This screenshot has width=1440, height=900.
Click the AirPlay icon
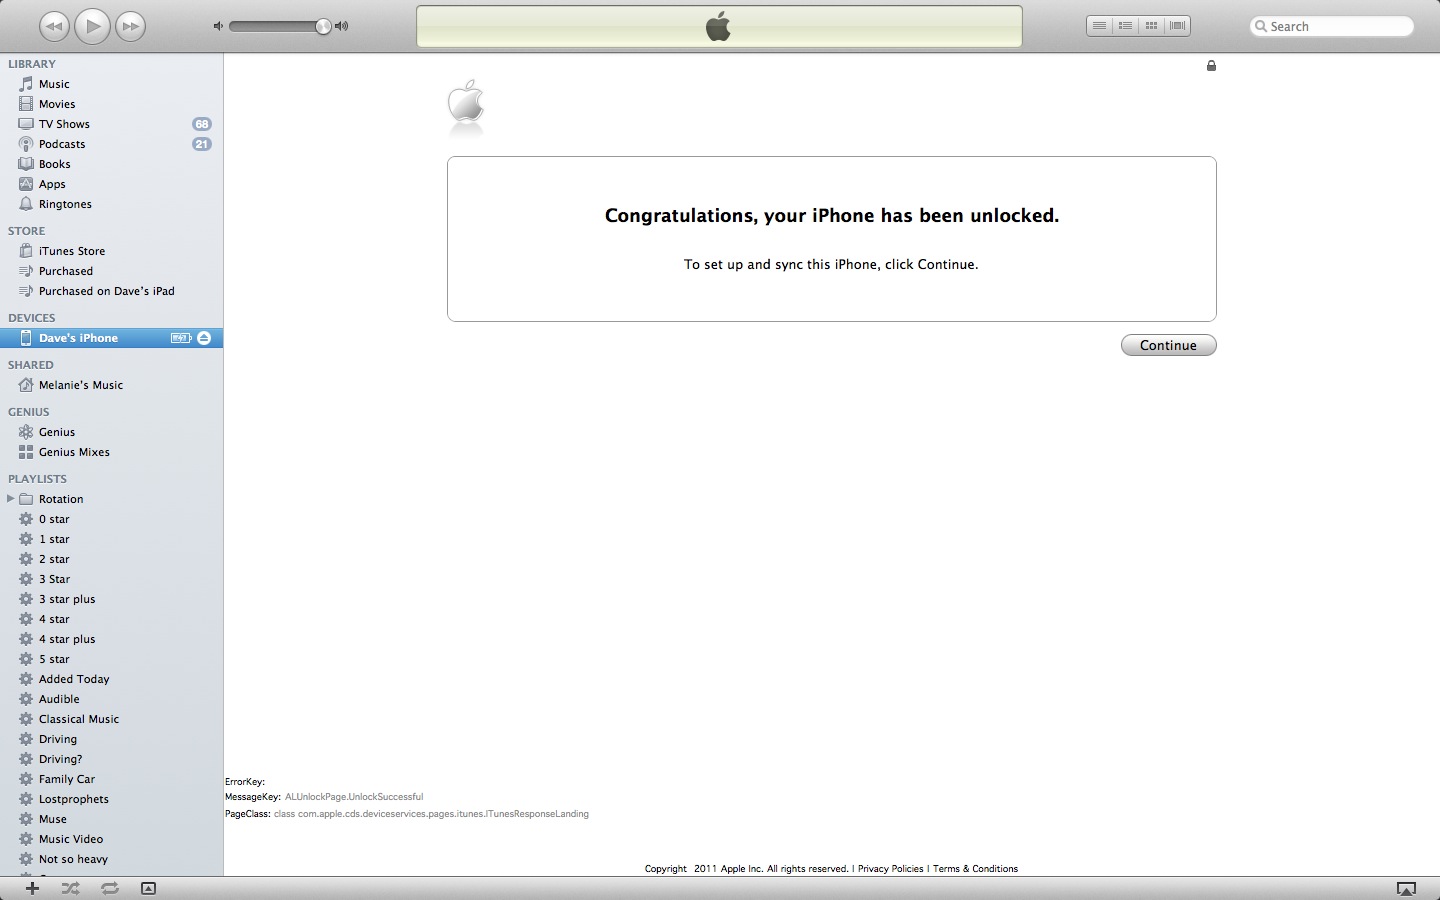tap(1406, 888)
